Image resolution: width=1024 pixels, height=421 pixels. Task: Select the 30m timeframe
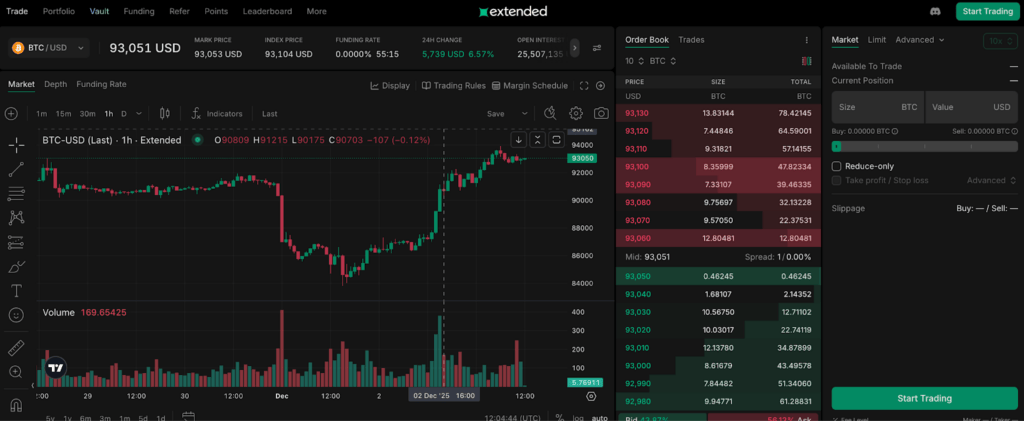(88, 114)
